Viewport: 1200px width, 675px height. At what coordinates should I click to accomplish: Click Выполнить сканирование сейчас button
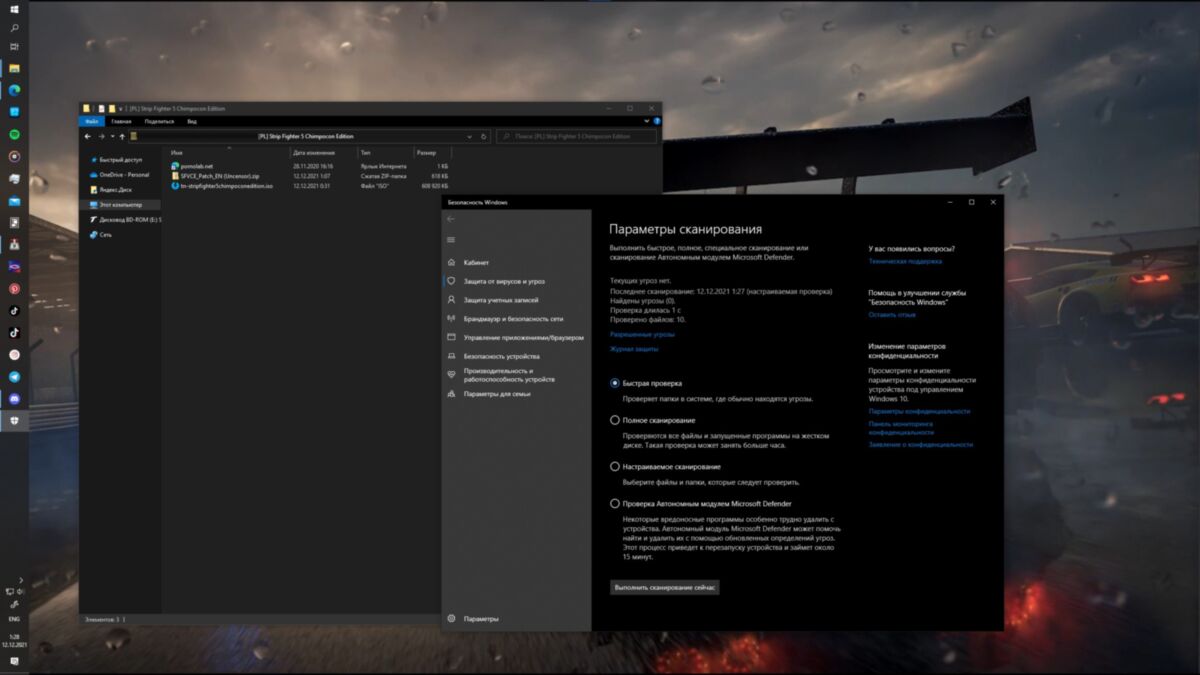664,587
